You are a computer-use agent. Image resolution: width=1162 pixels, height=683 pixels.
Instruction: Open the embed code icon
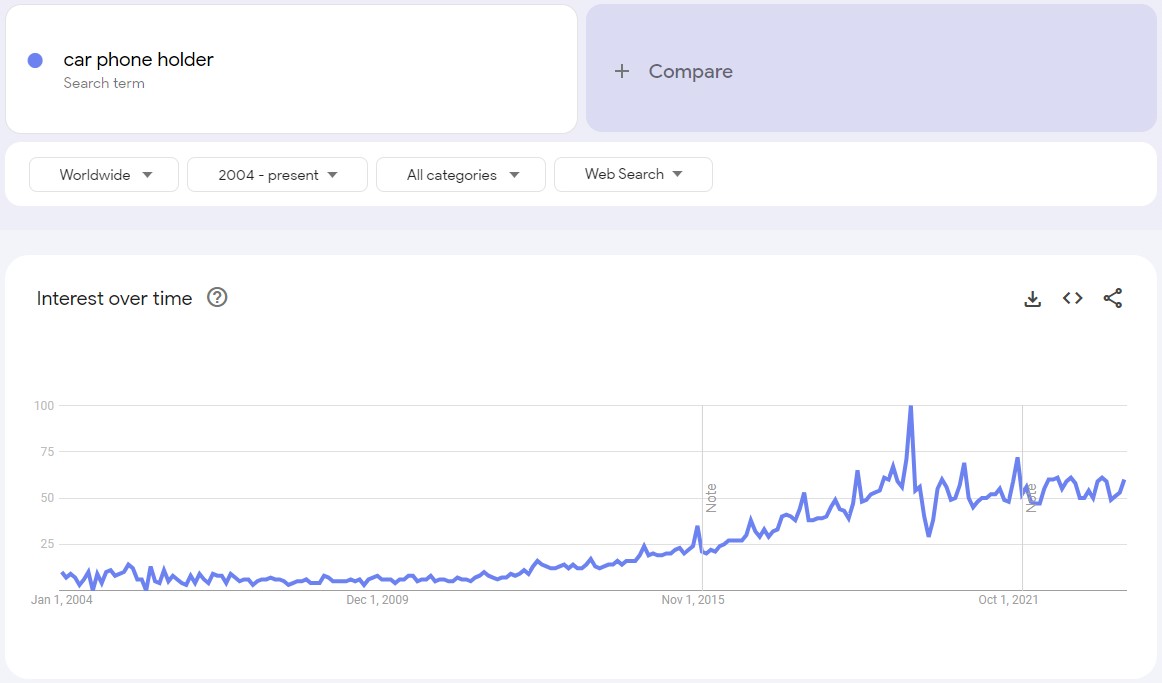1073,298
